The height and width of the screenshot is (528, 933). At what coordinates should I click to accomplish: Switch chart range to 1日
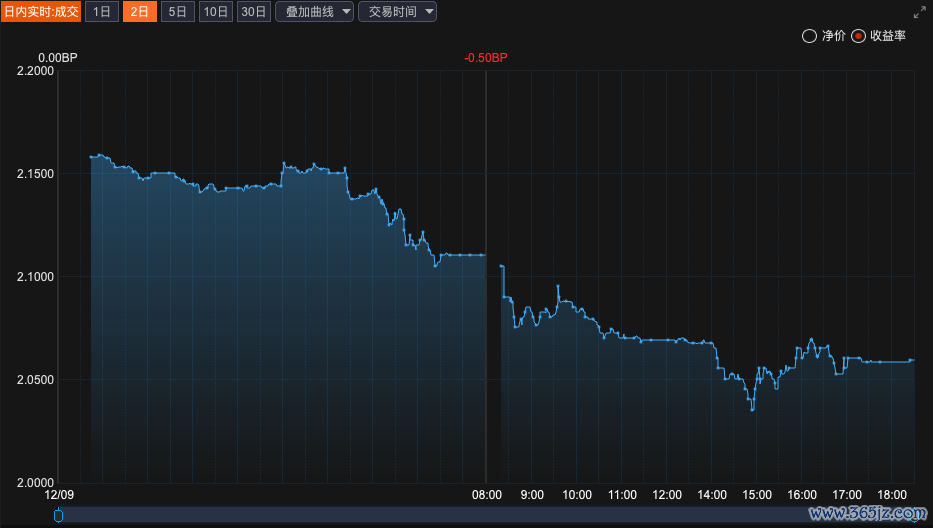[102, 11]
